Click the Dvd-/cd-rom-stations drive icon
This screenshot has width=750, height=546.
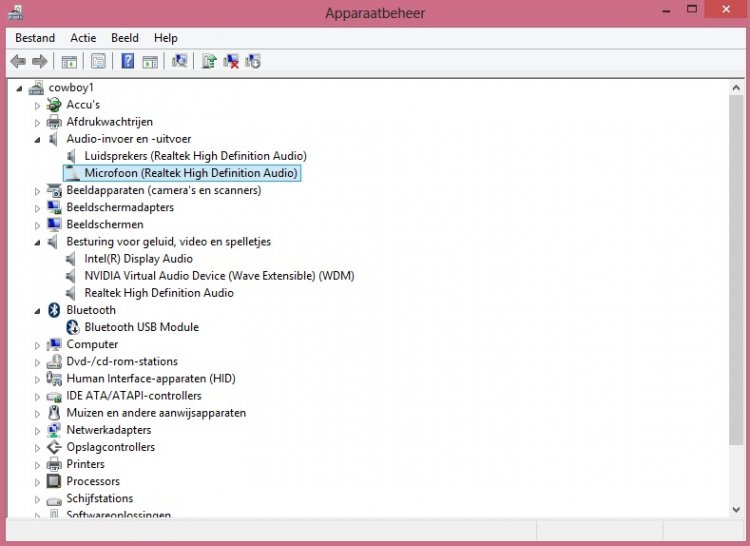tap(54, 361)
